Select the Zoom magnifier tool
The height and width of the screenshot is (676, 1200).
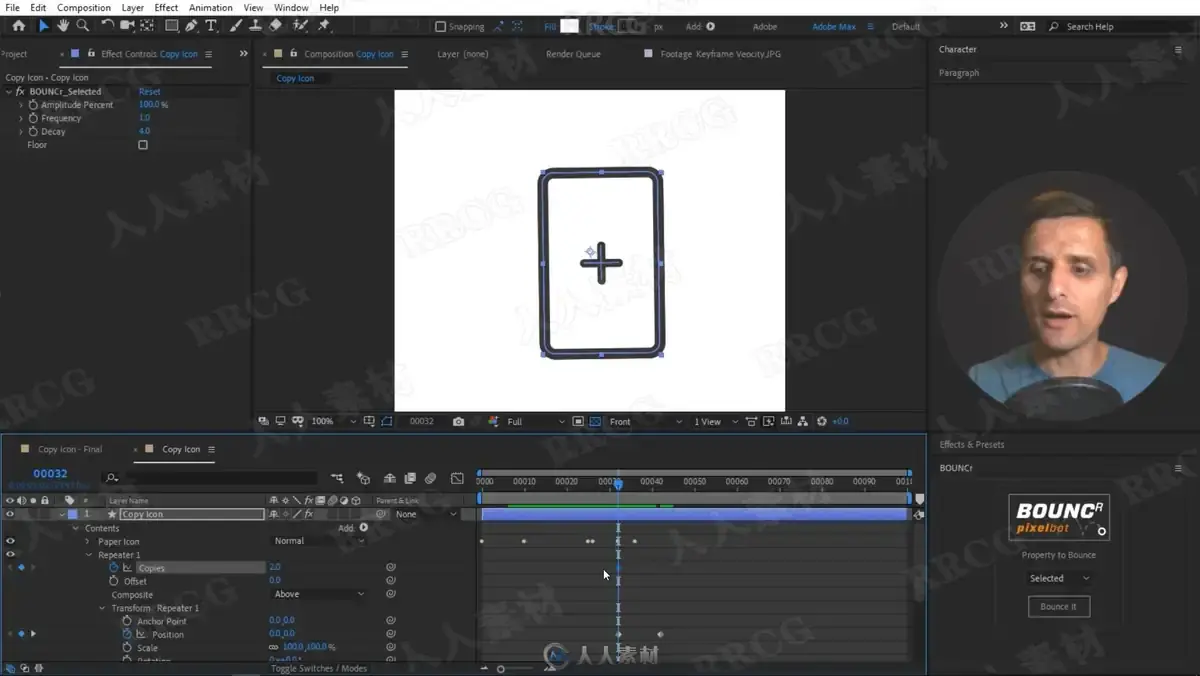[x=83, y=26]
